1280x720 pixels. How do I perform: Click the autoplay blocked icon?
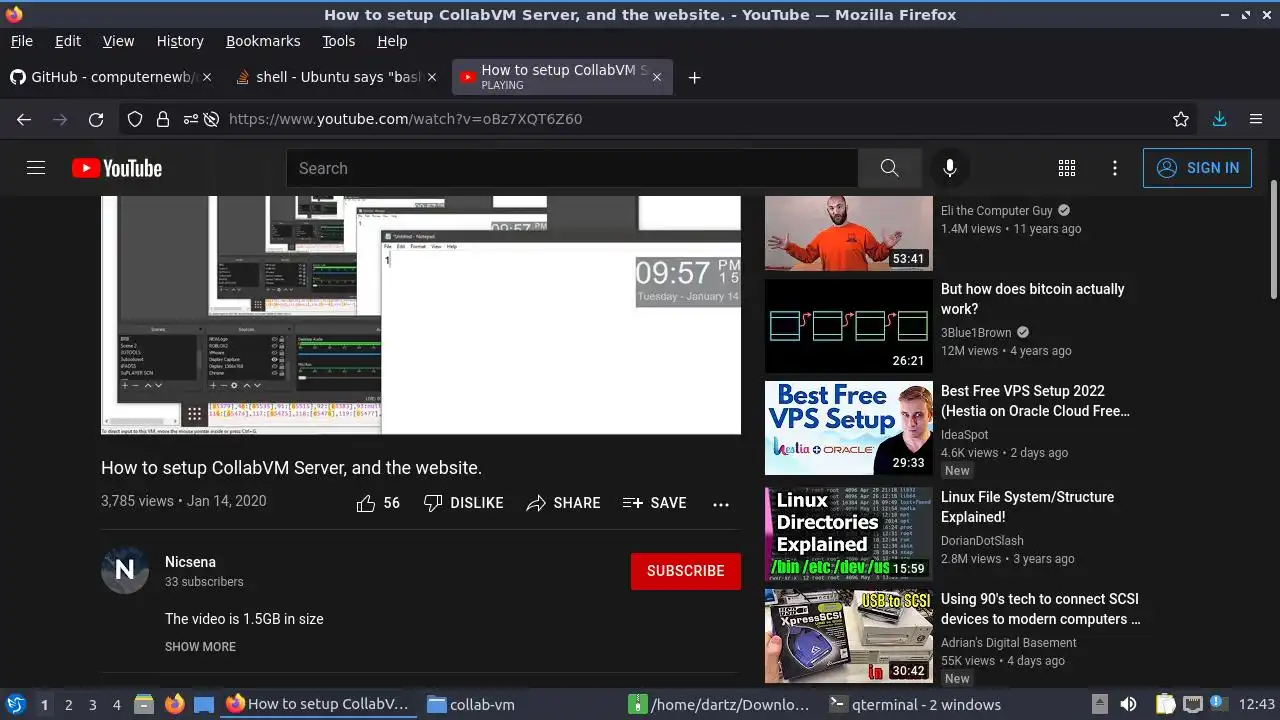(211, 119)
